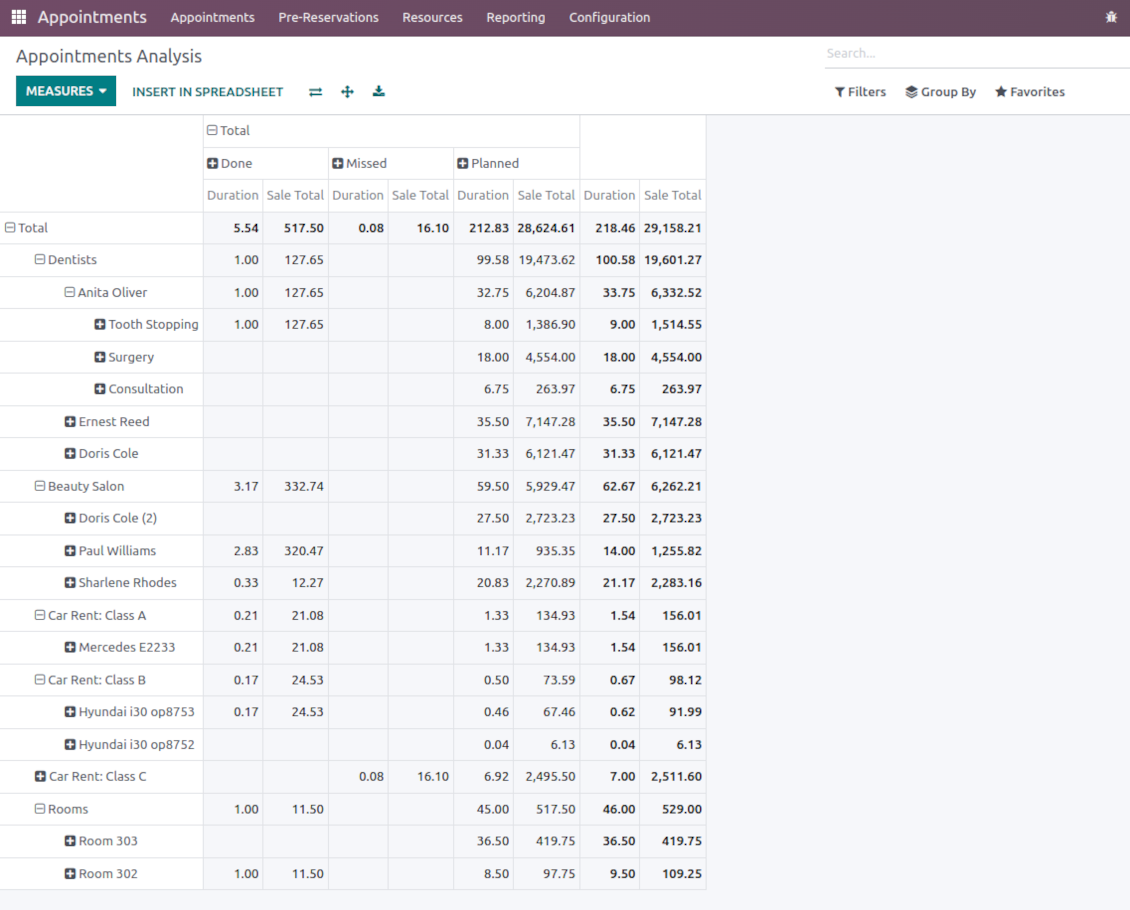Click the 16.10 Class C missed cell
This screenshot has width=1130, height=910.
coord(420,776)
